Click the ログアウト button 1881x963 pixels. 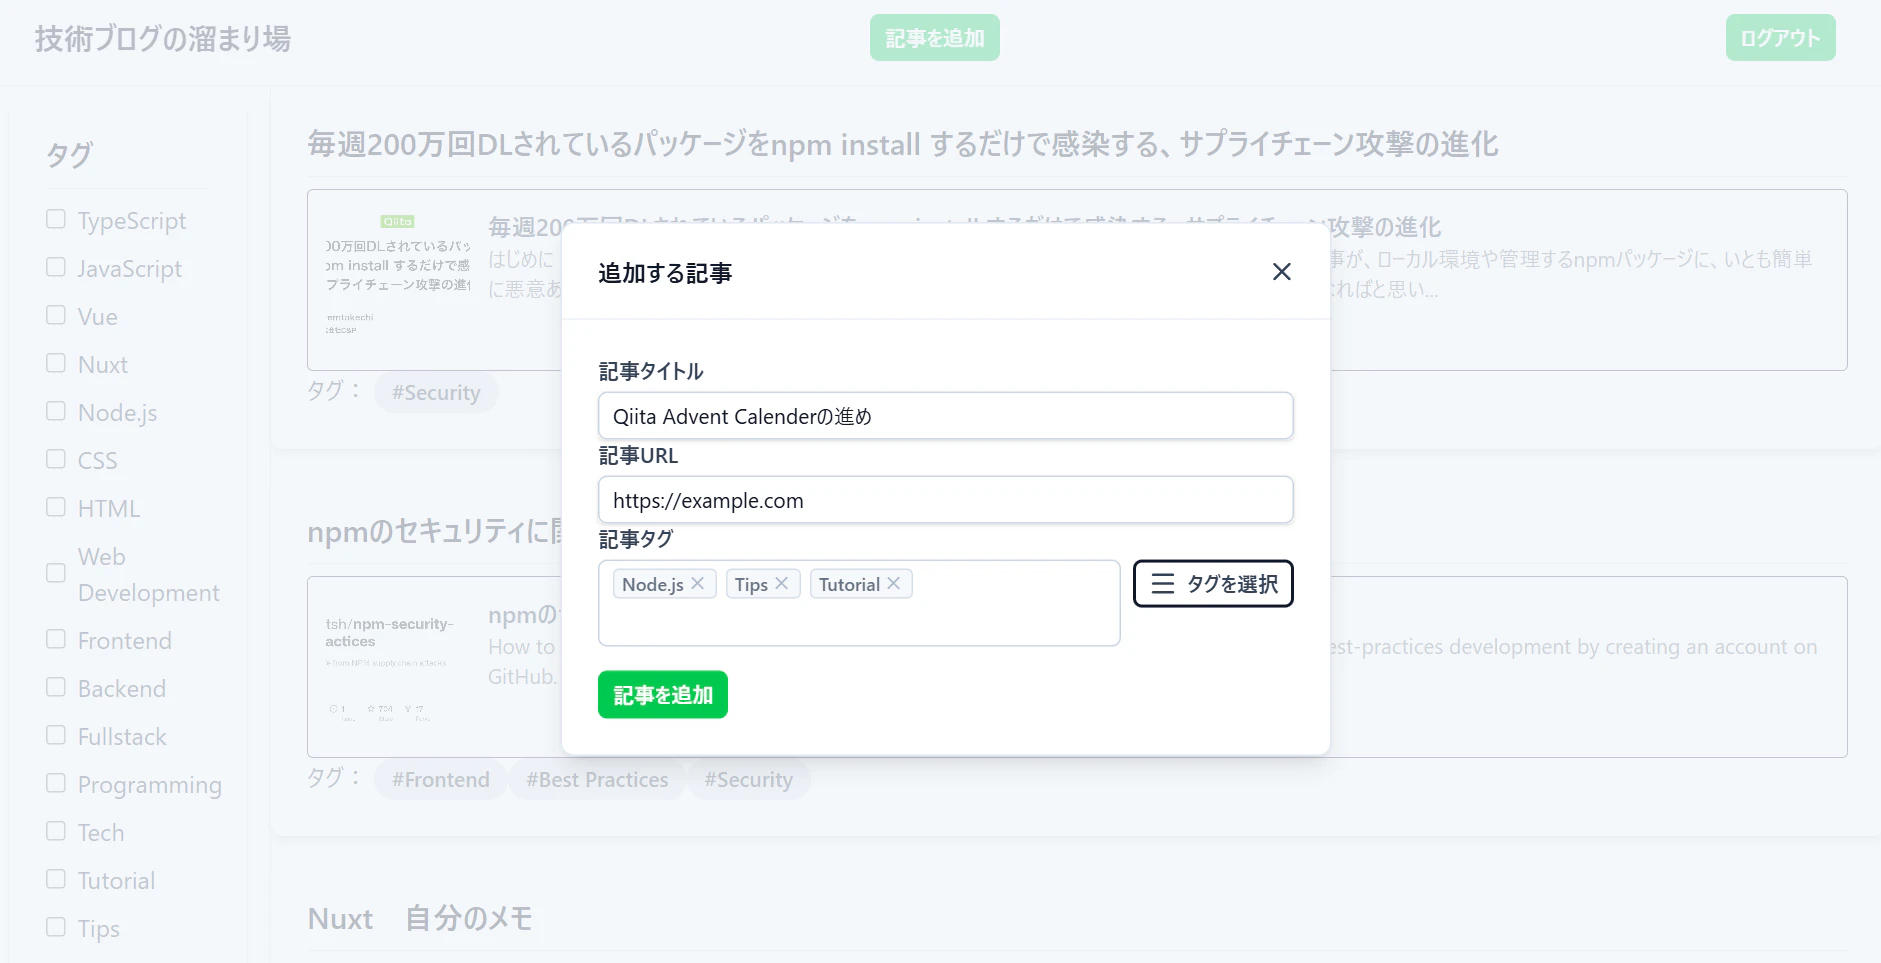coord(1780,38)
